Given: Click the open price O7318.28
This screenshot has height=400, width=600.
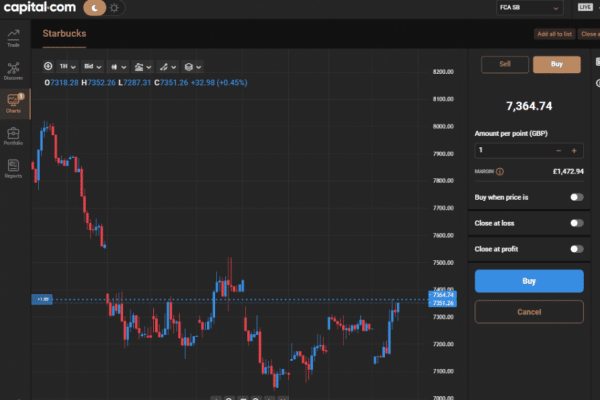Looking at the screenshot, I should pos(61,83).
